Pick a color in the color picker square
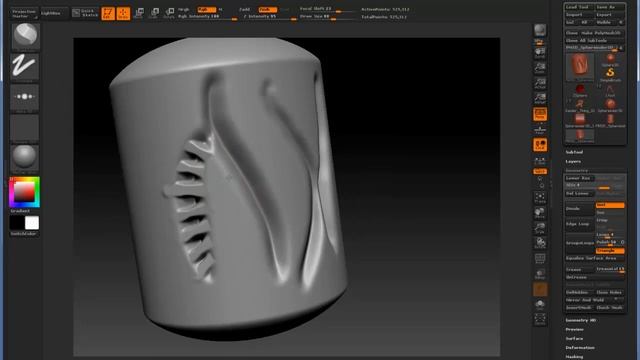This screenshot has width=640, height=360. [24, 192]
